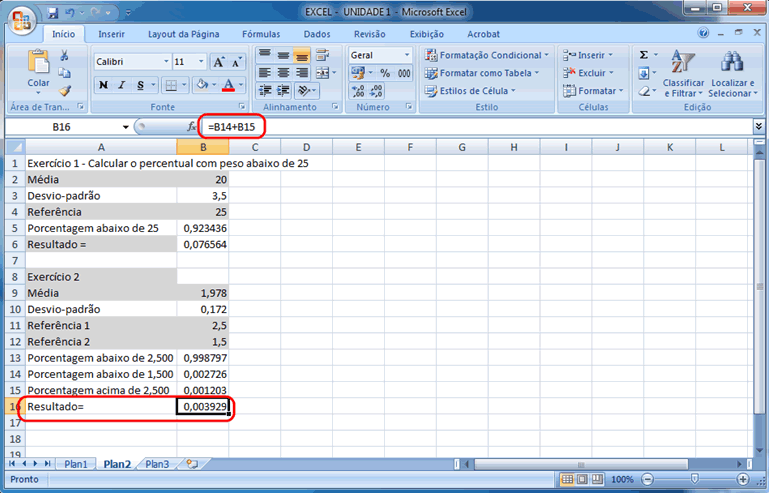Click Estilos de Célula button

tap(482, 91)
